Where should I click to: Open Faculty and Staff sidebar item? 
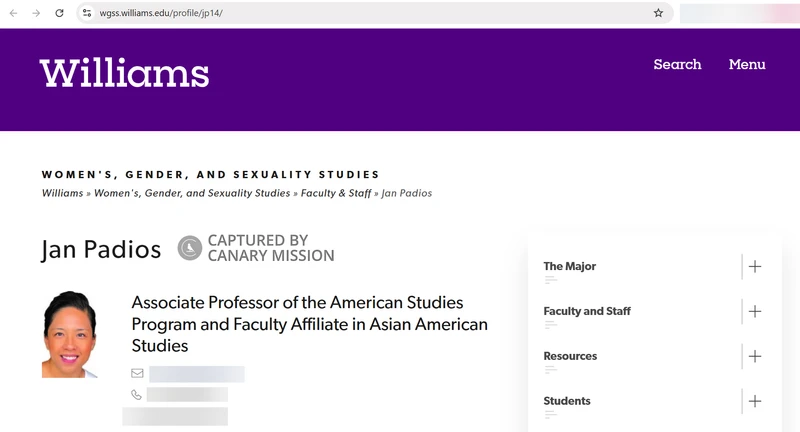click(587, 311)
